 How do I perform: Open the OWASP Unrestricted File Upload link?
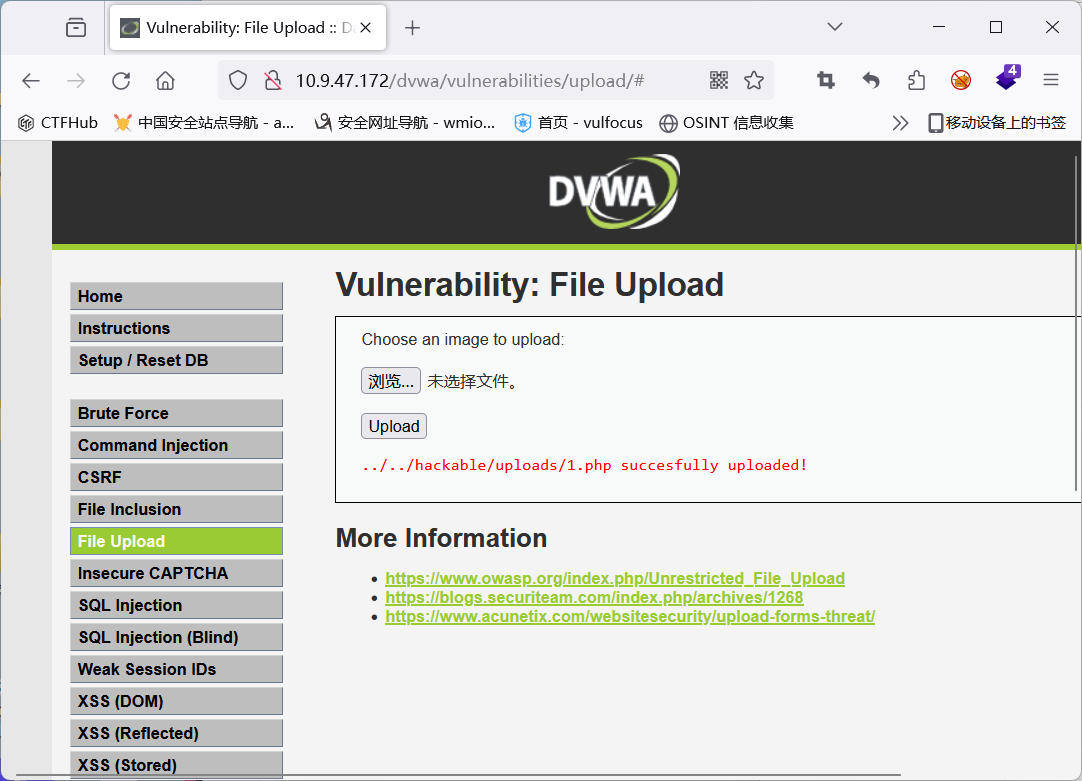coord(615,578)
